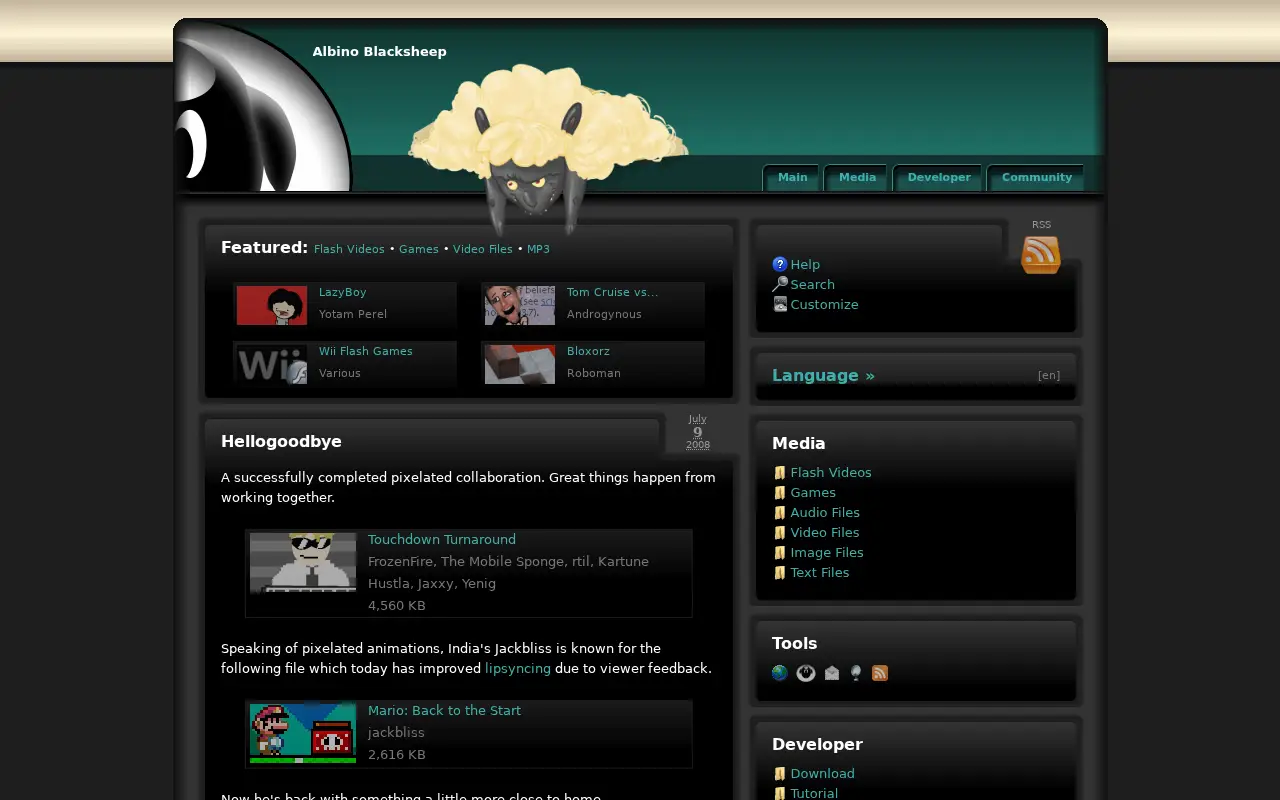
Task: Expand the Language » section
Action: point(823,375)
